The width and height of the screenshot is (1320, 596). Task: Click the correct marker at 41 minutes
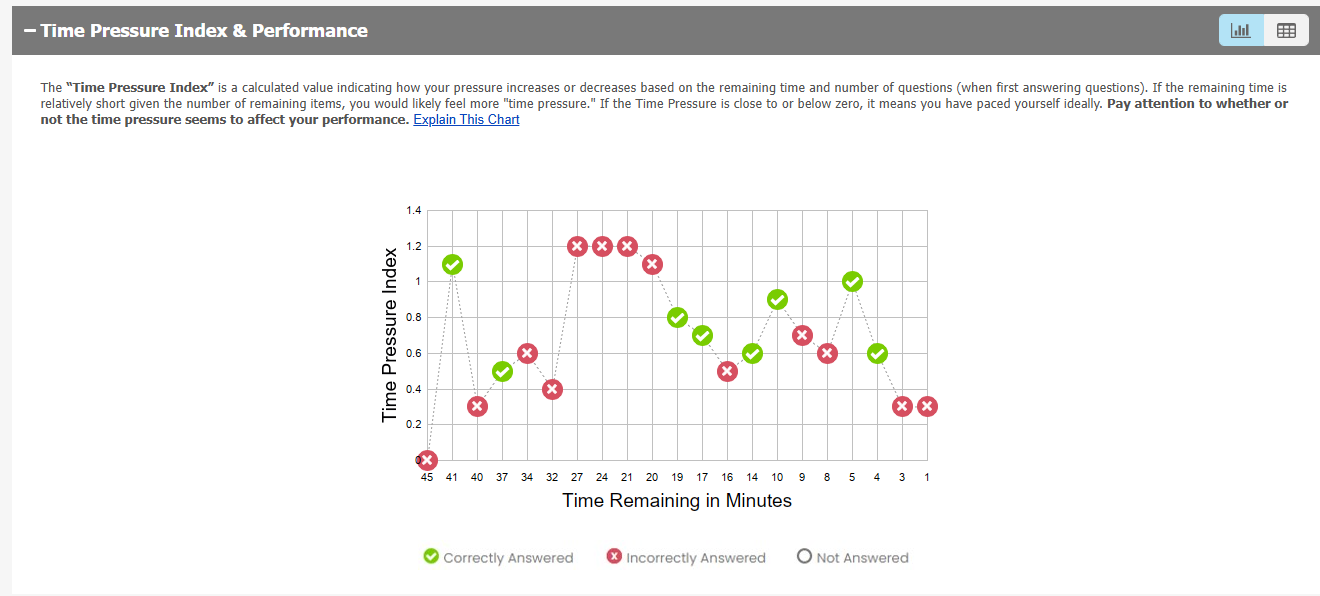pos(452,264)
